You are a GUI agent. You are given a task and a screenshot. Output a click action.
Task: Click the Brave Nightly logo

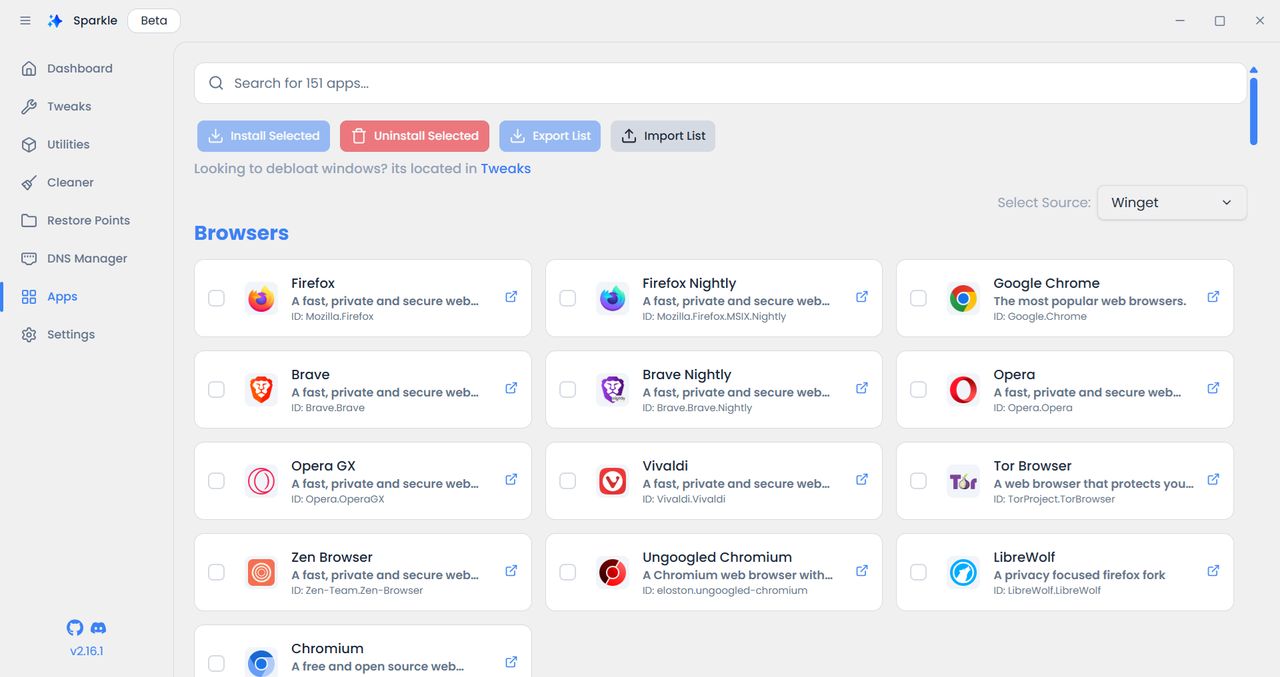(x=612, y=389)
